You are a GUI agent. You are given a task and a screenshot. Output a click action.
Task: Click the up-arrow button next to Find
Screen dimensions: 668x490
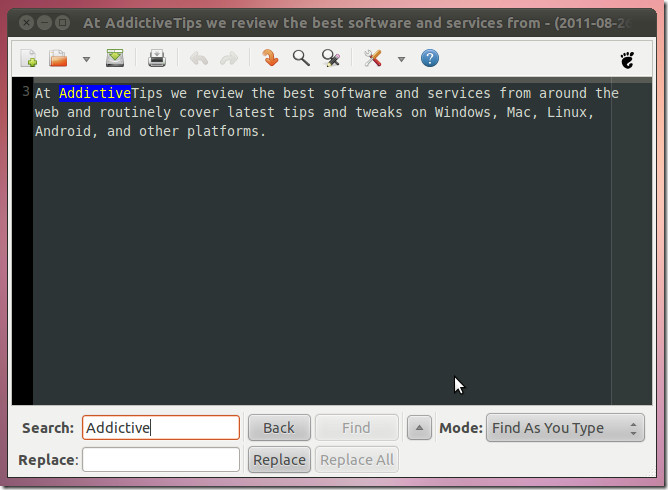point(419,427)
